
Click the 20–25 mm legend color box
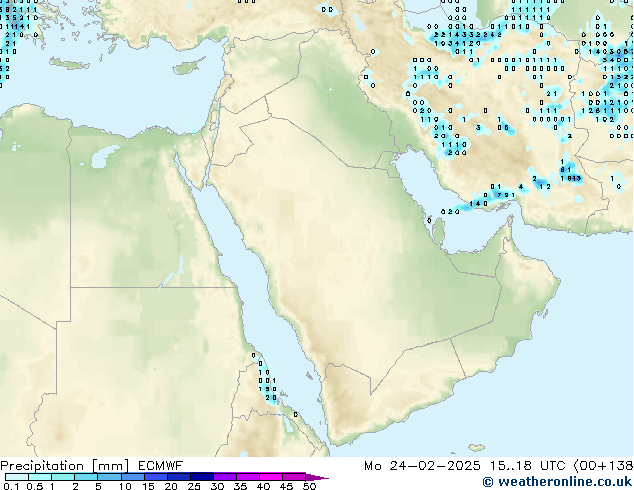click(x=179, y=477)
